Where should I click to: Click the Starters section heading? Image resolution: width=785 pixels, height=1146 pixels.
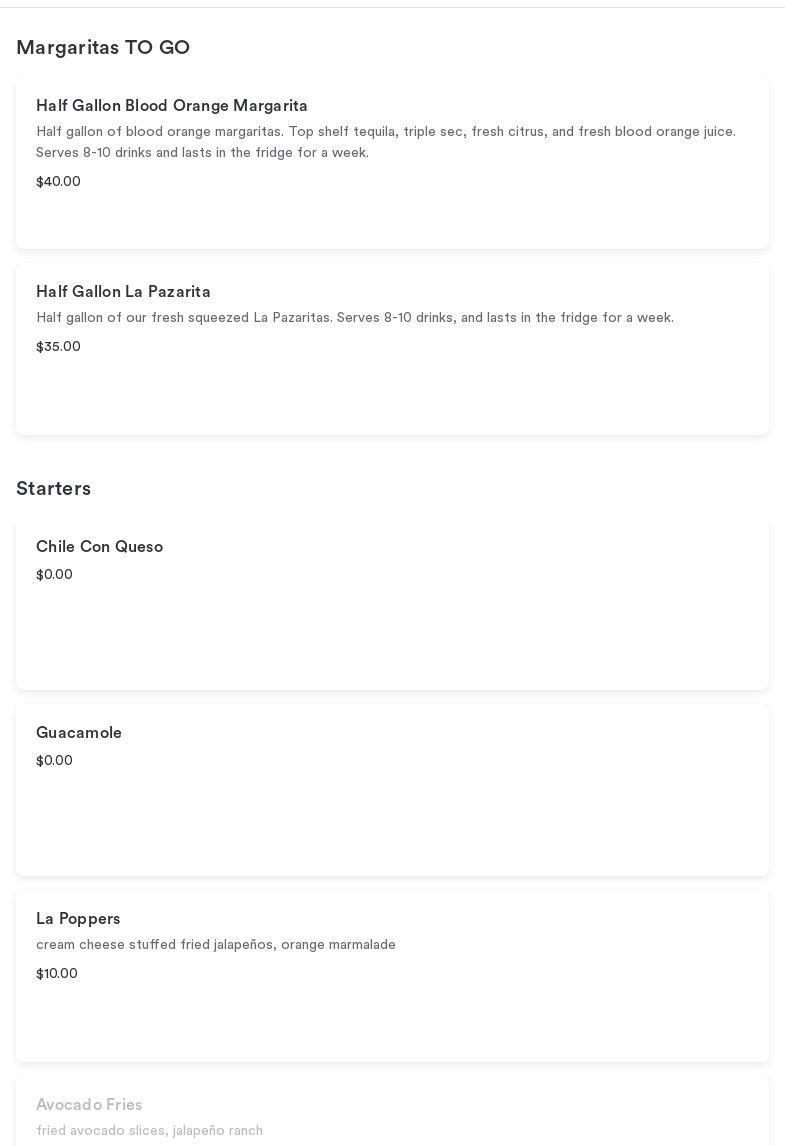pyautogui.click(x=53, y=489)
